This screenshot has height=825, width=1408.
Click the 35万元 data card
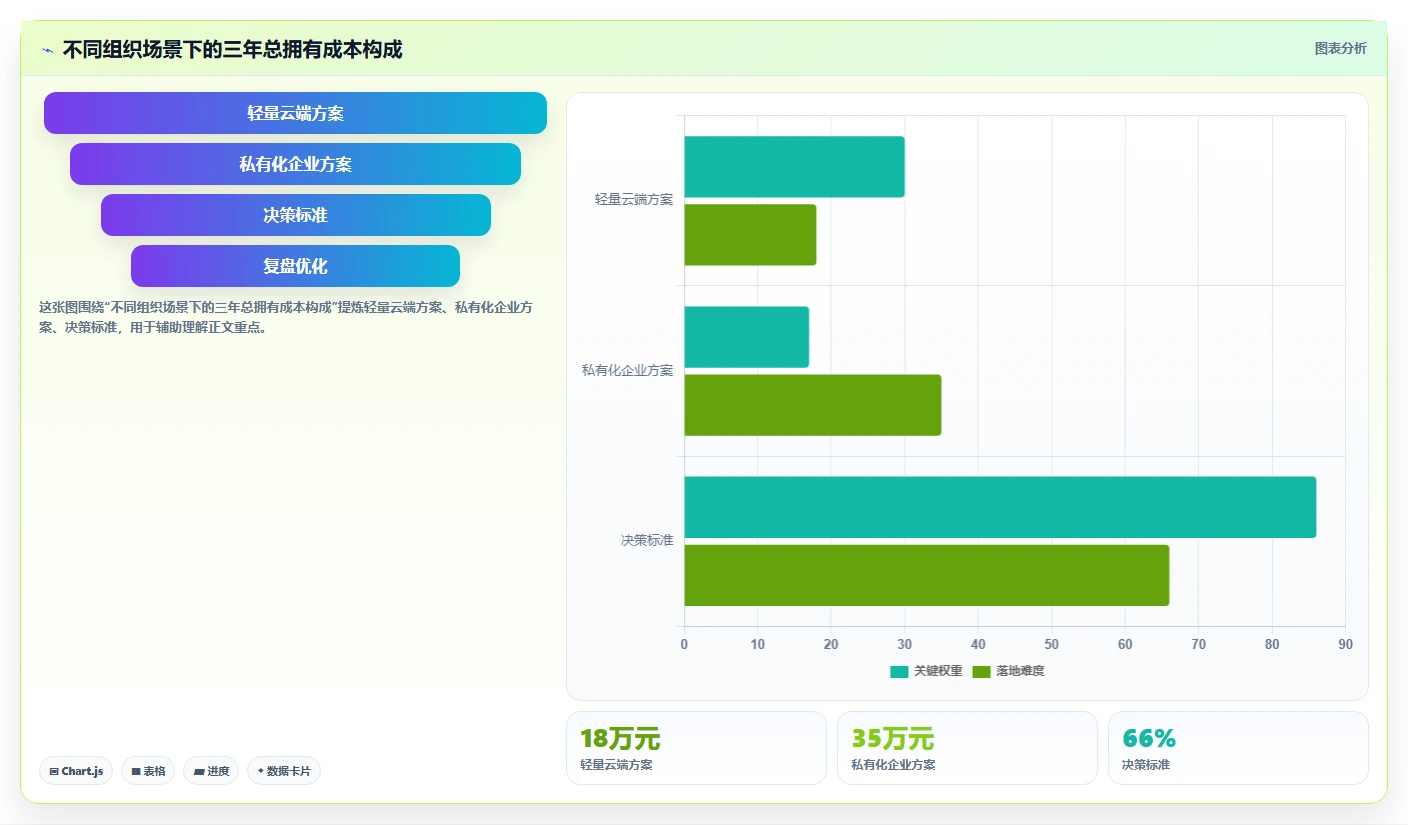pos(967,748)
